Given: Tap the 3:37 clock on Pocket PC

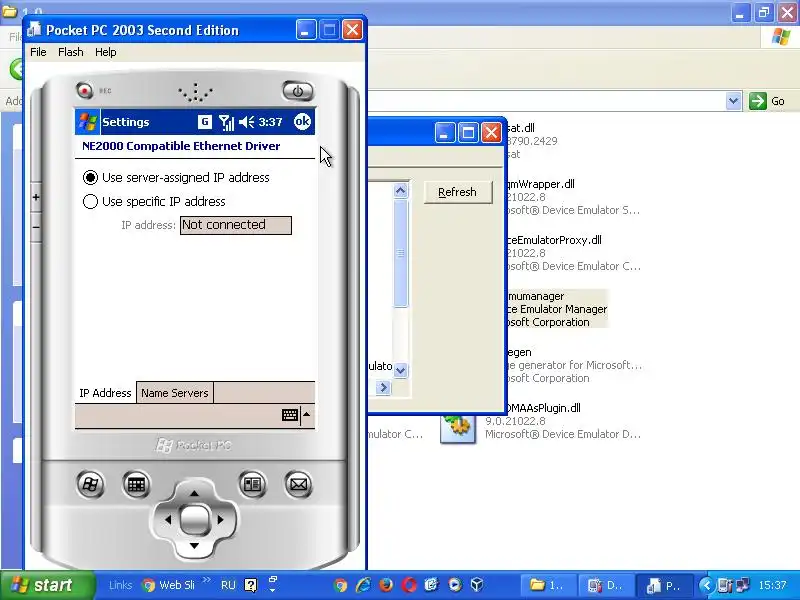Looking at the screenshot, I should (270, 122).
